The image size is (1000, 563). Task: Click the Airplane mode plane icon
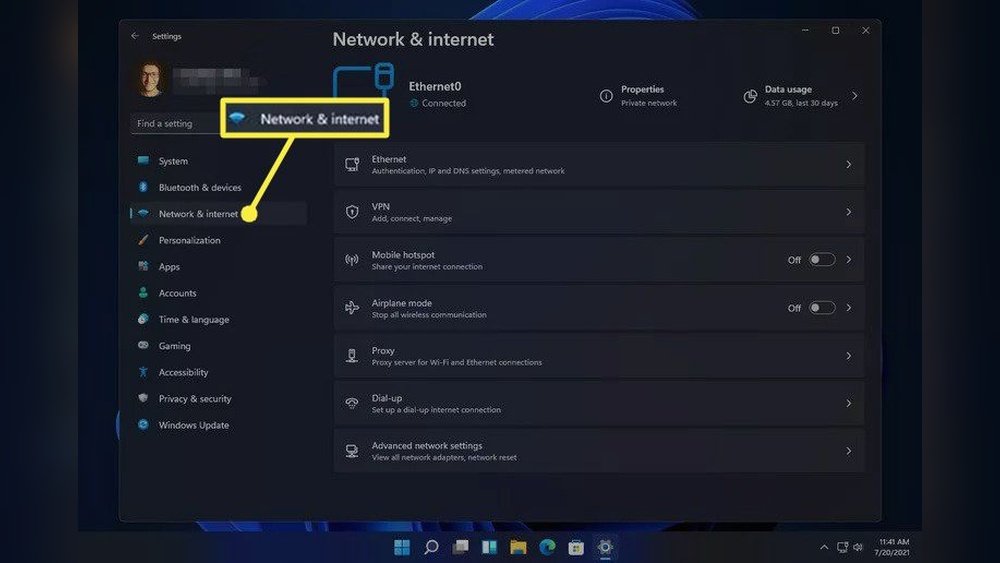352,308
